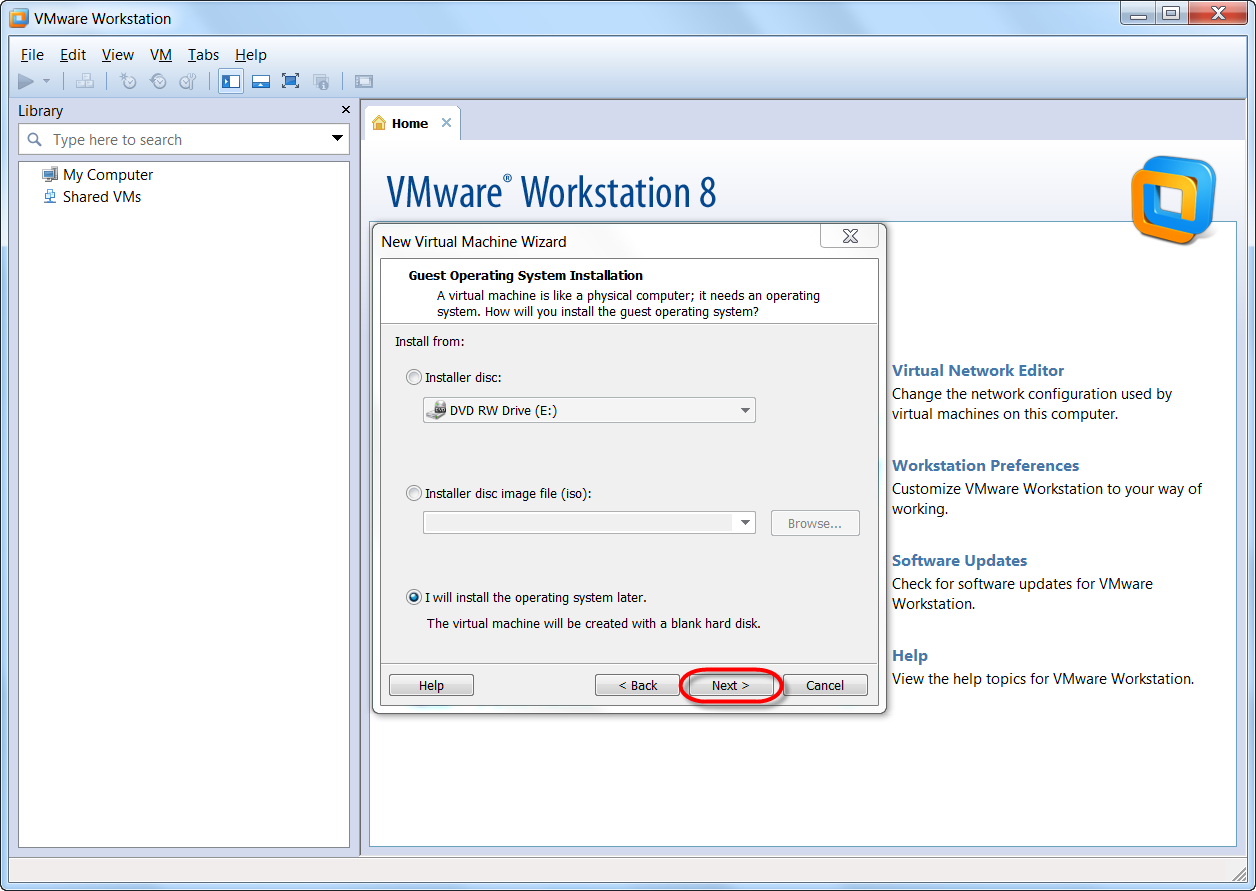1256x891 pixels.
Task: Click Send Ctrl+Alt+Del toolbar icon
Action: pyautogui.click(x=85, y=82)
